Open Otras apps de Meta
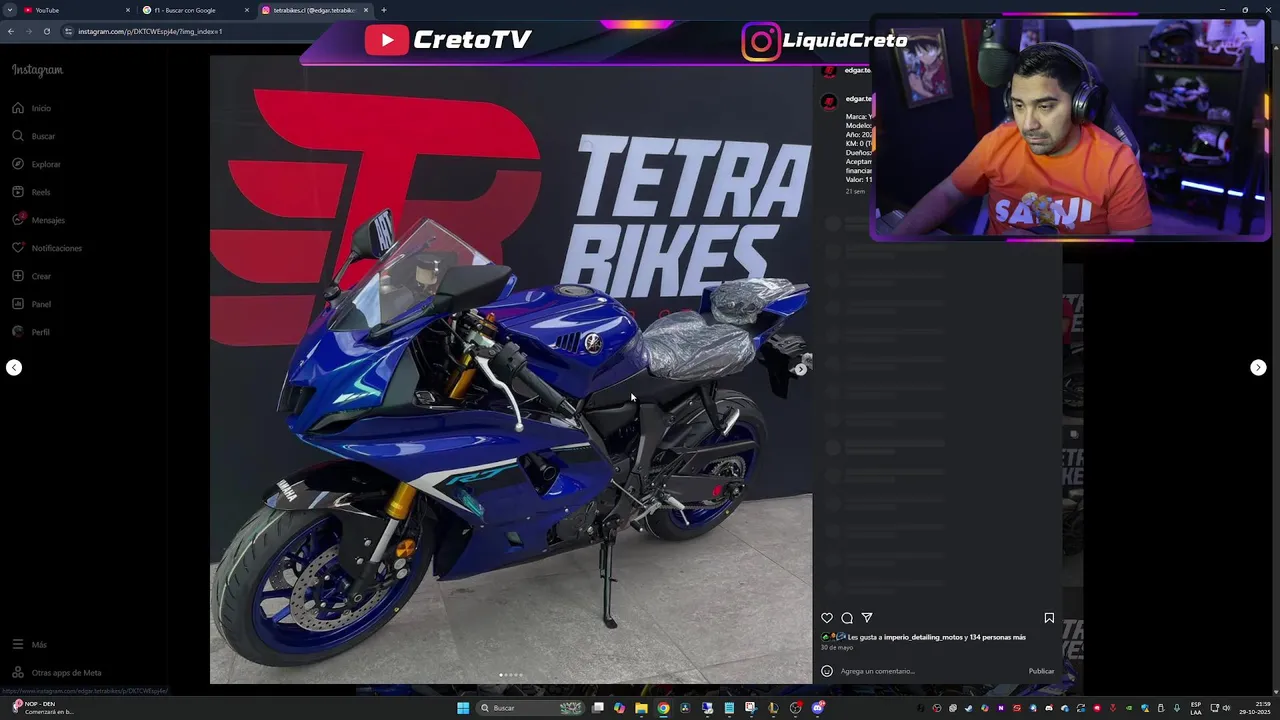Image resolution: width=1280 pixels, height=720 pixels. pyautogui.click(x=56, y=673)
